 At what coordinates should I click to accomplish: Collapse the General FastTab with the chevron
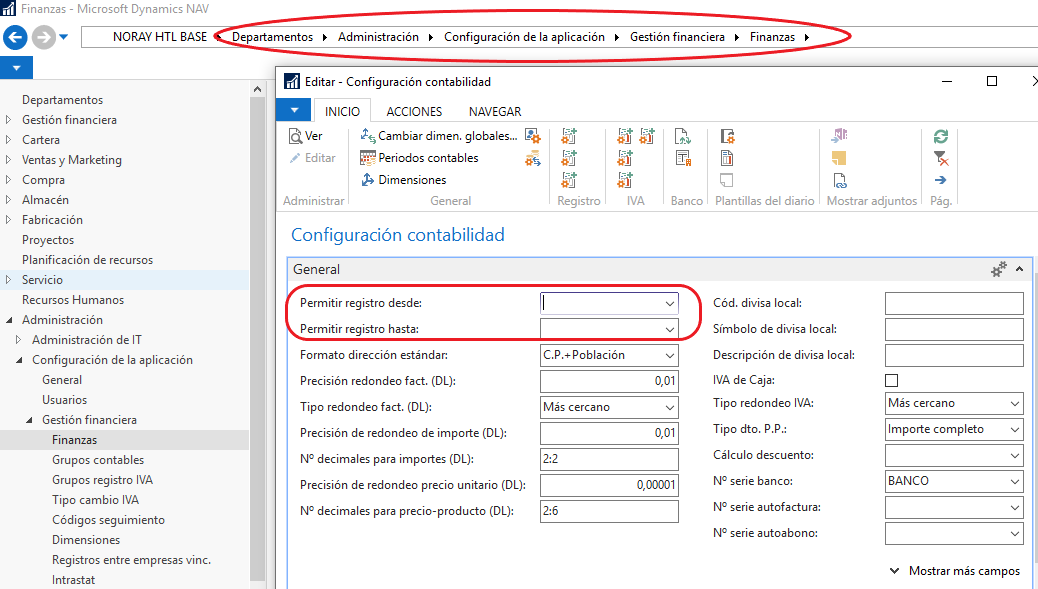pyautogui.click(x=1019, y=269)
